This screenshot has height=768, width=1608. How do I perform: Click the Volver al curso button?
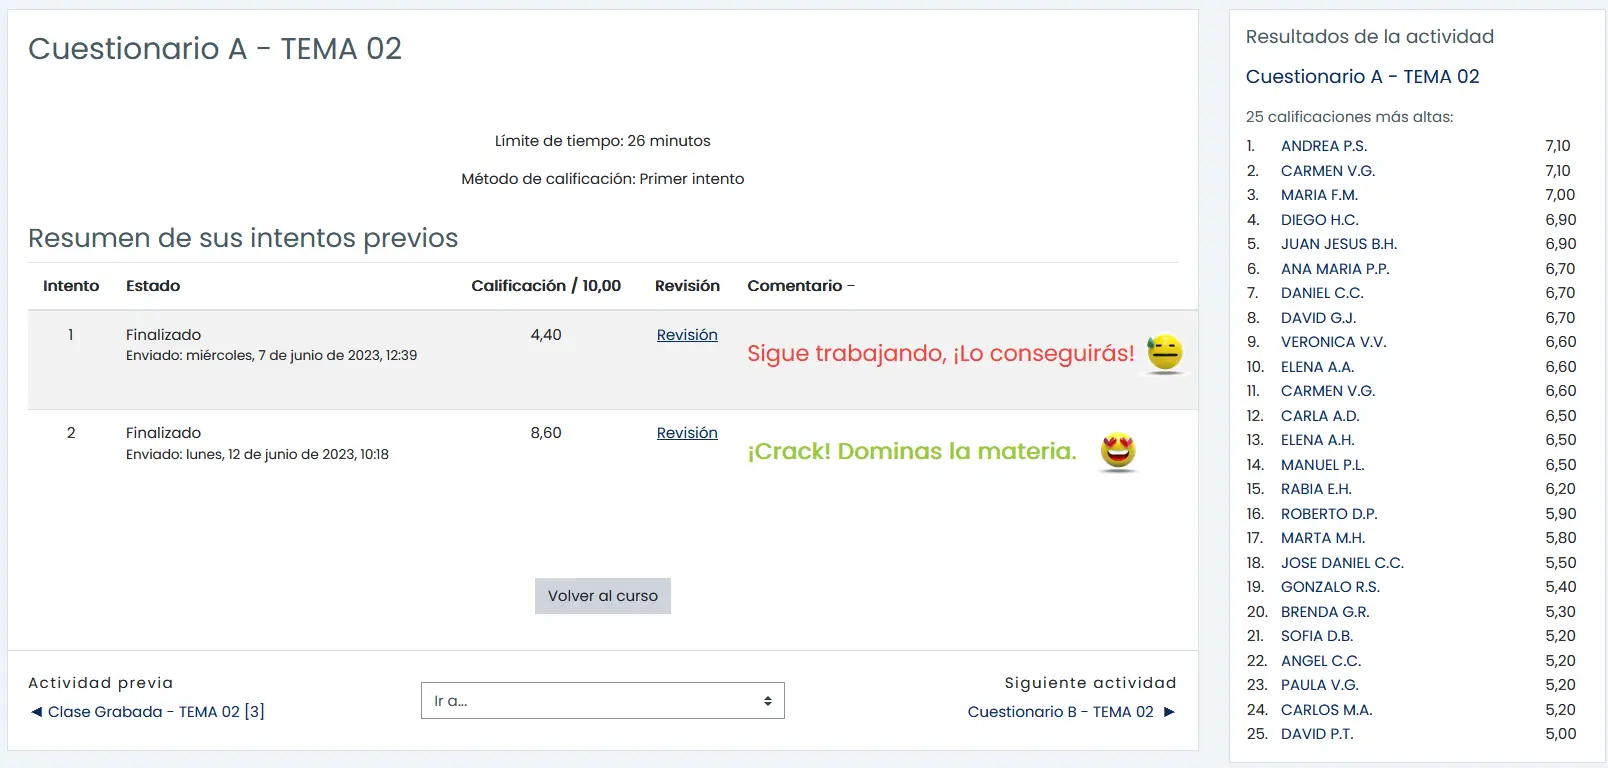point(602,596)
